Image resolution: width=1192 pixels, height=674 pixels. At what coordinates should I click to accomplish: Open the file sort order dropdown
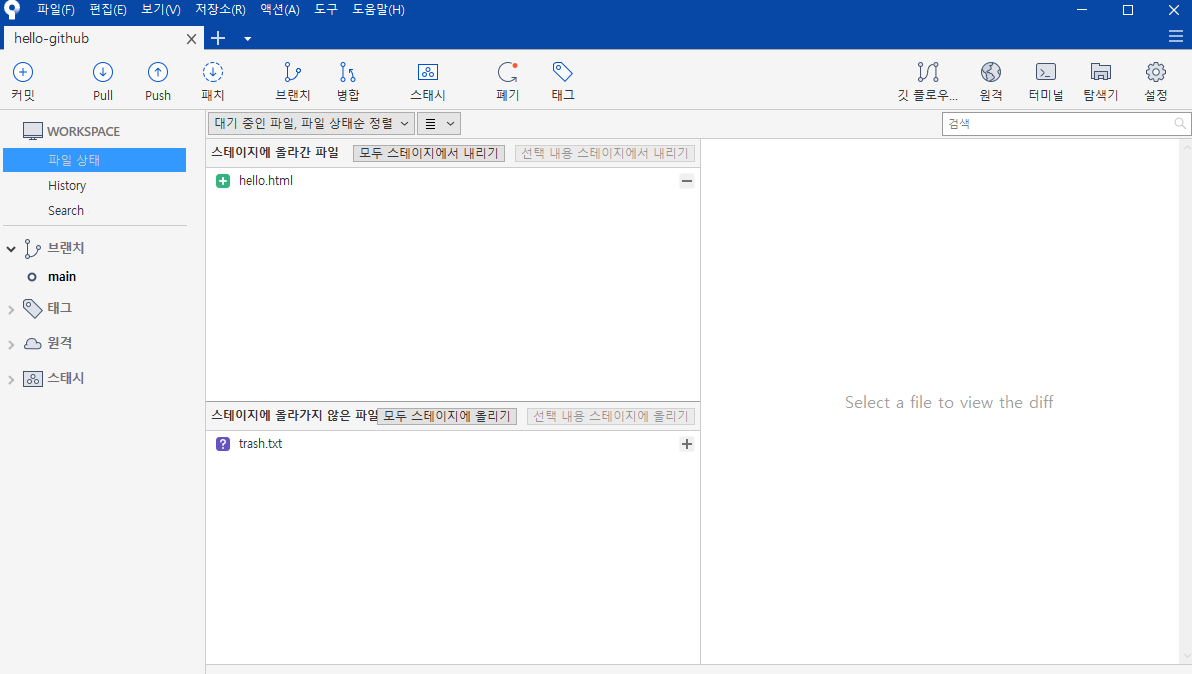311,123
